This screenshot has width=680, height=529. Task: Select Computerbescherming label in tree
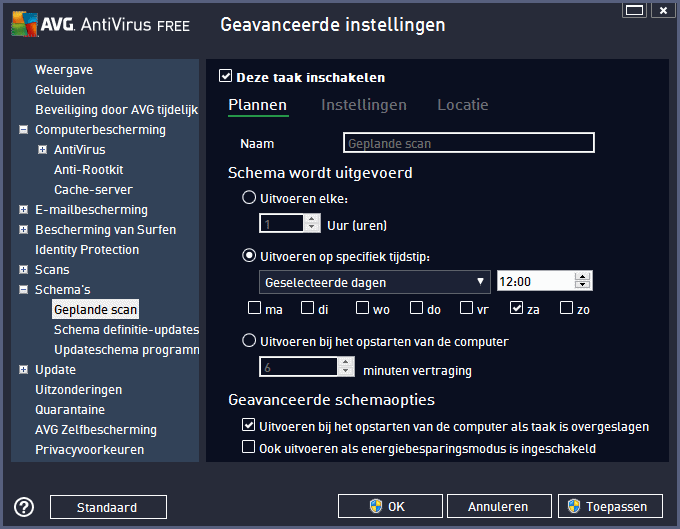click(x=100, y=130)
